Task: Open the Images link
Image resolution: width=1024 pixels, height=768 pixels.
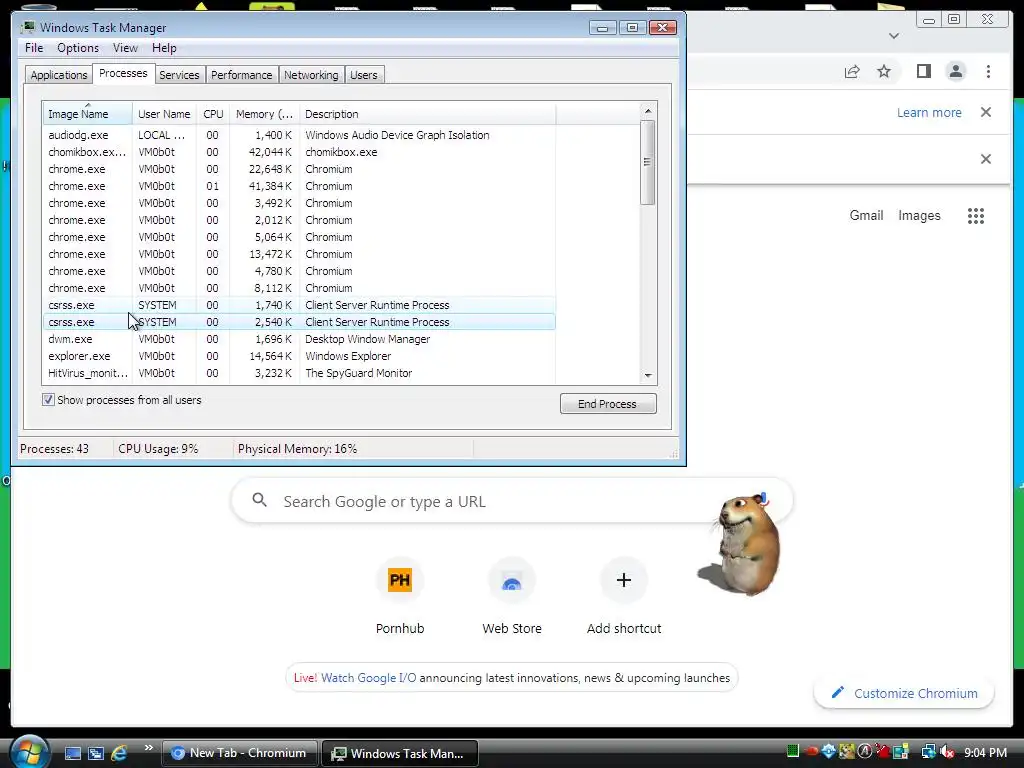Action: (x=919, y=216)
